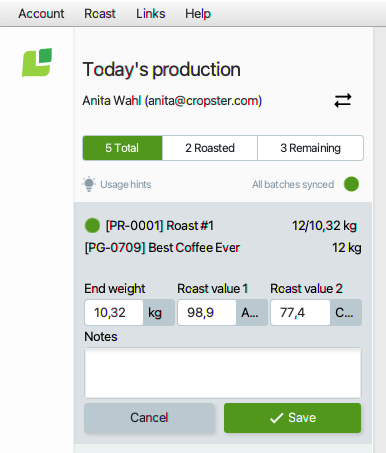
Task: Open the Help menu
Action: click(198, 14)
